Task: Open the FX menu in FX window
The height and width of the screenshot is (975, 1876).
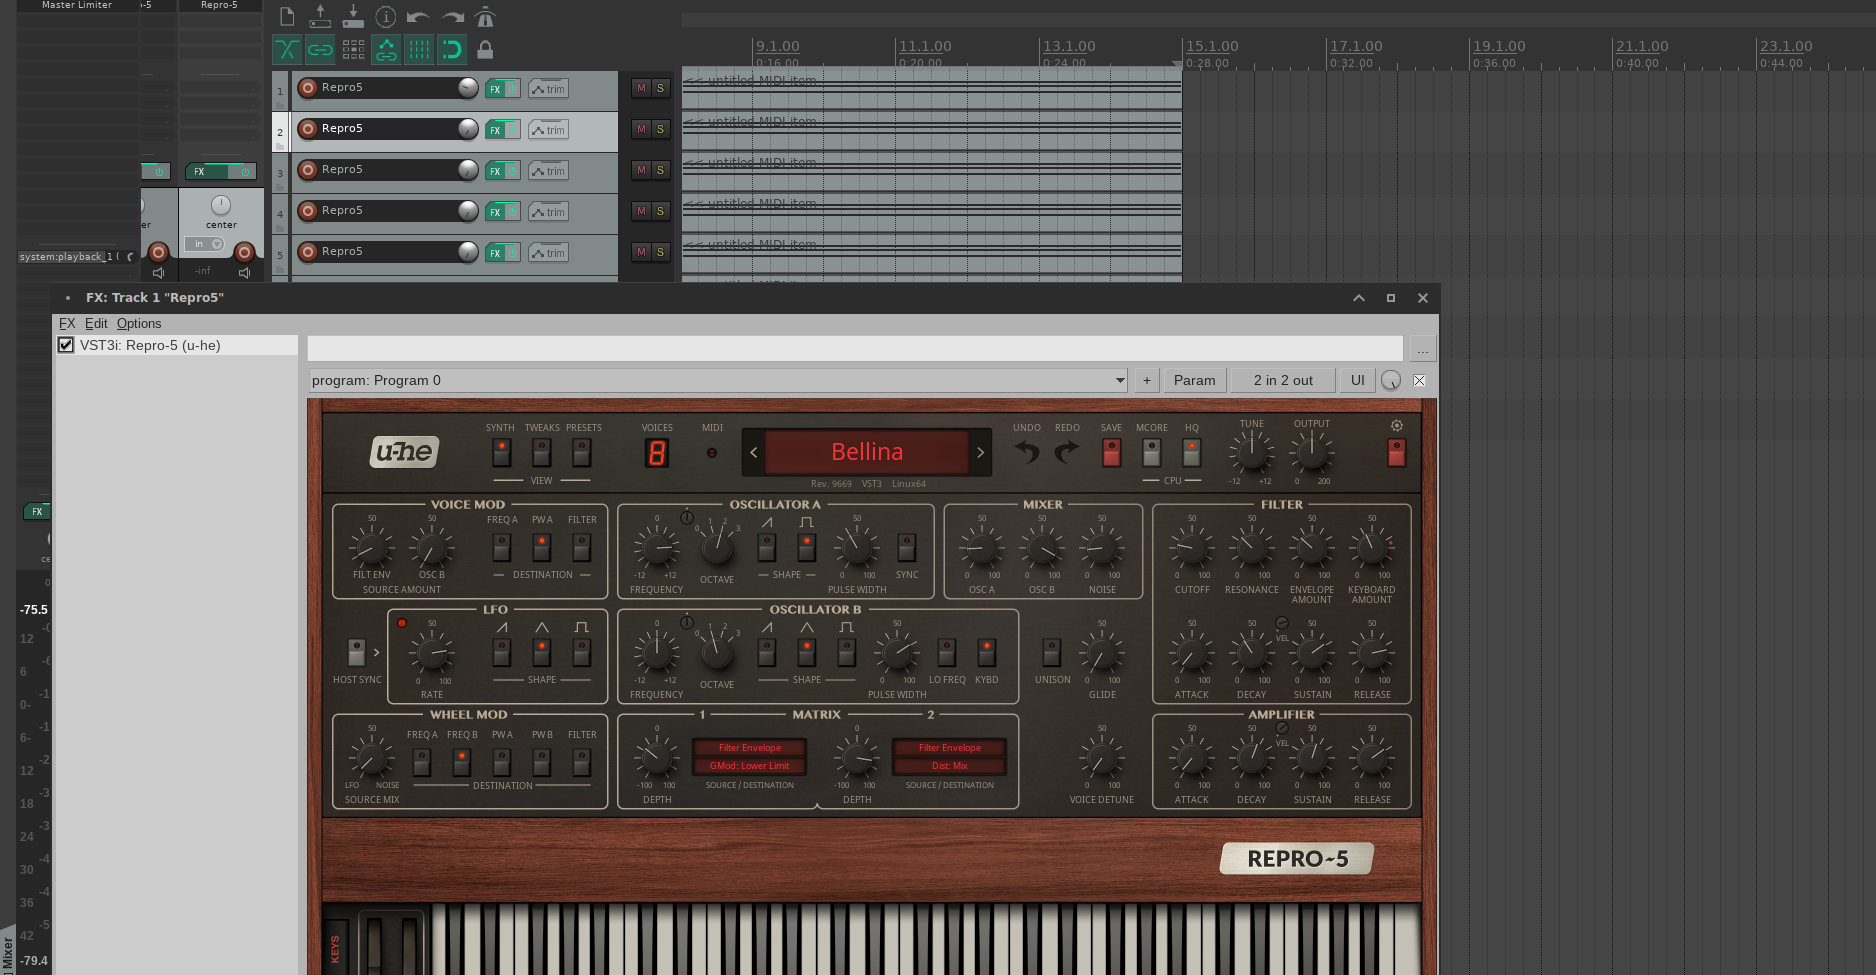Action: pos(67,323)
